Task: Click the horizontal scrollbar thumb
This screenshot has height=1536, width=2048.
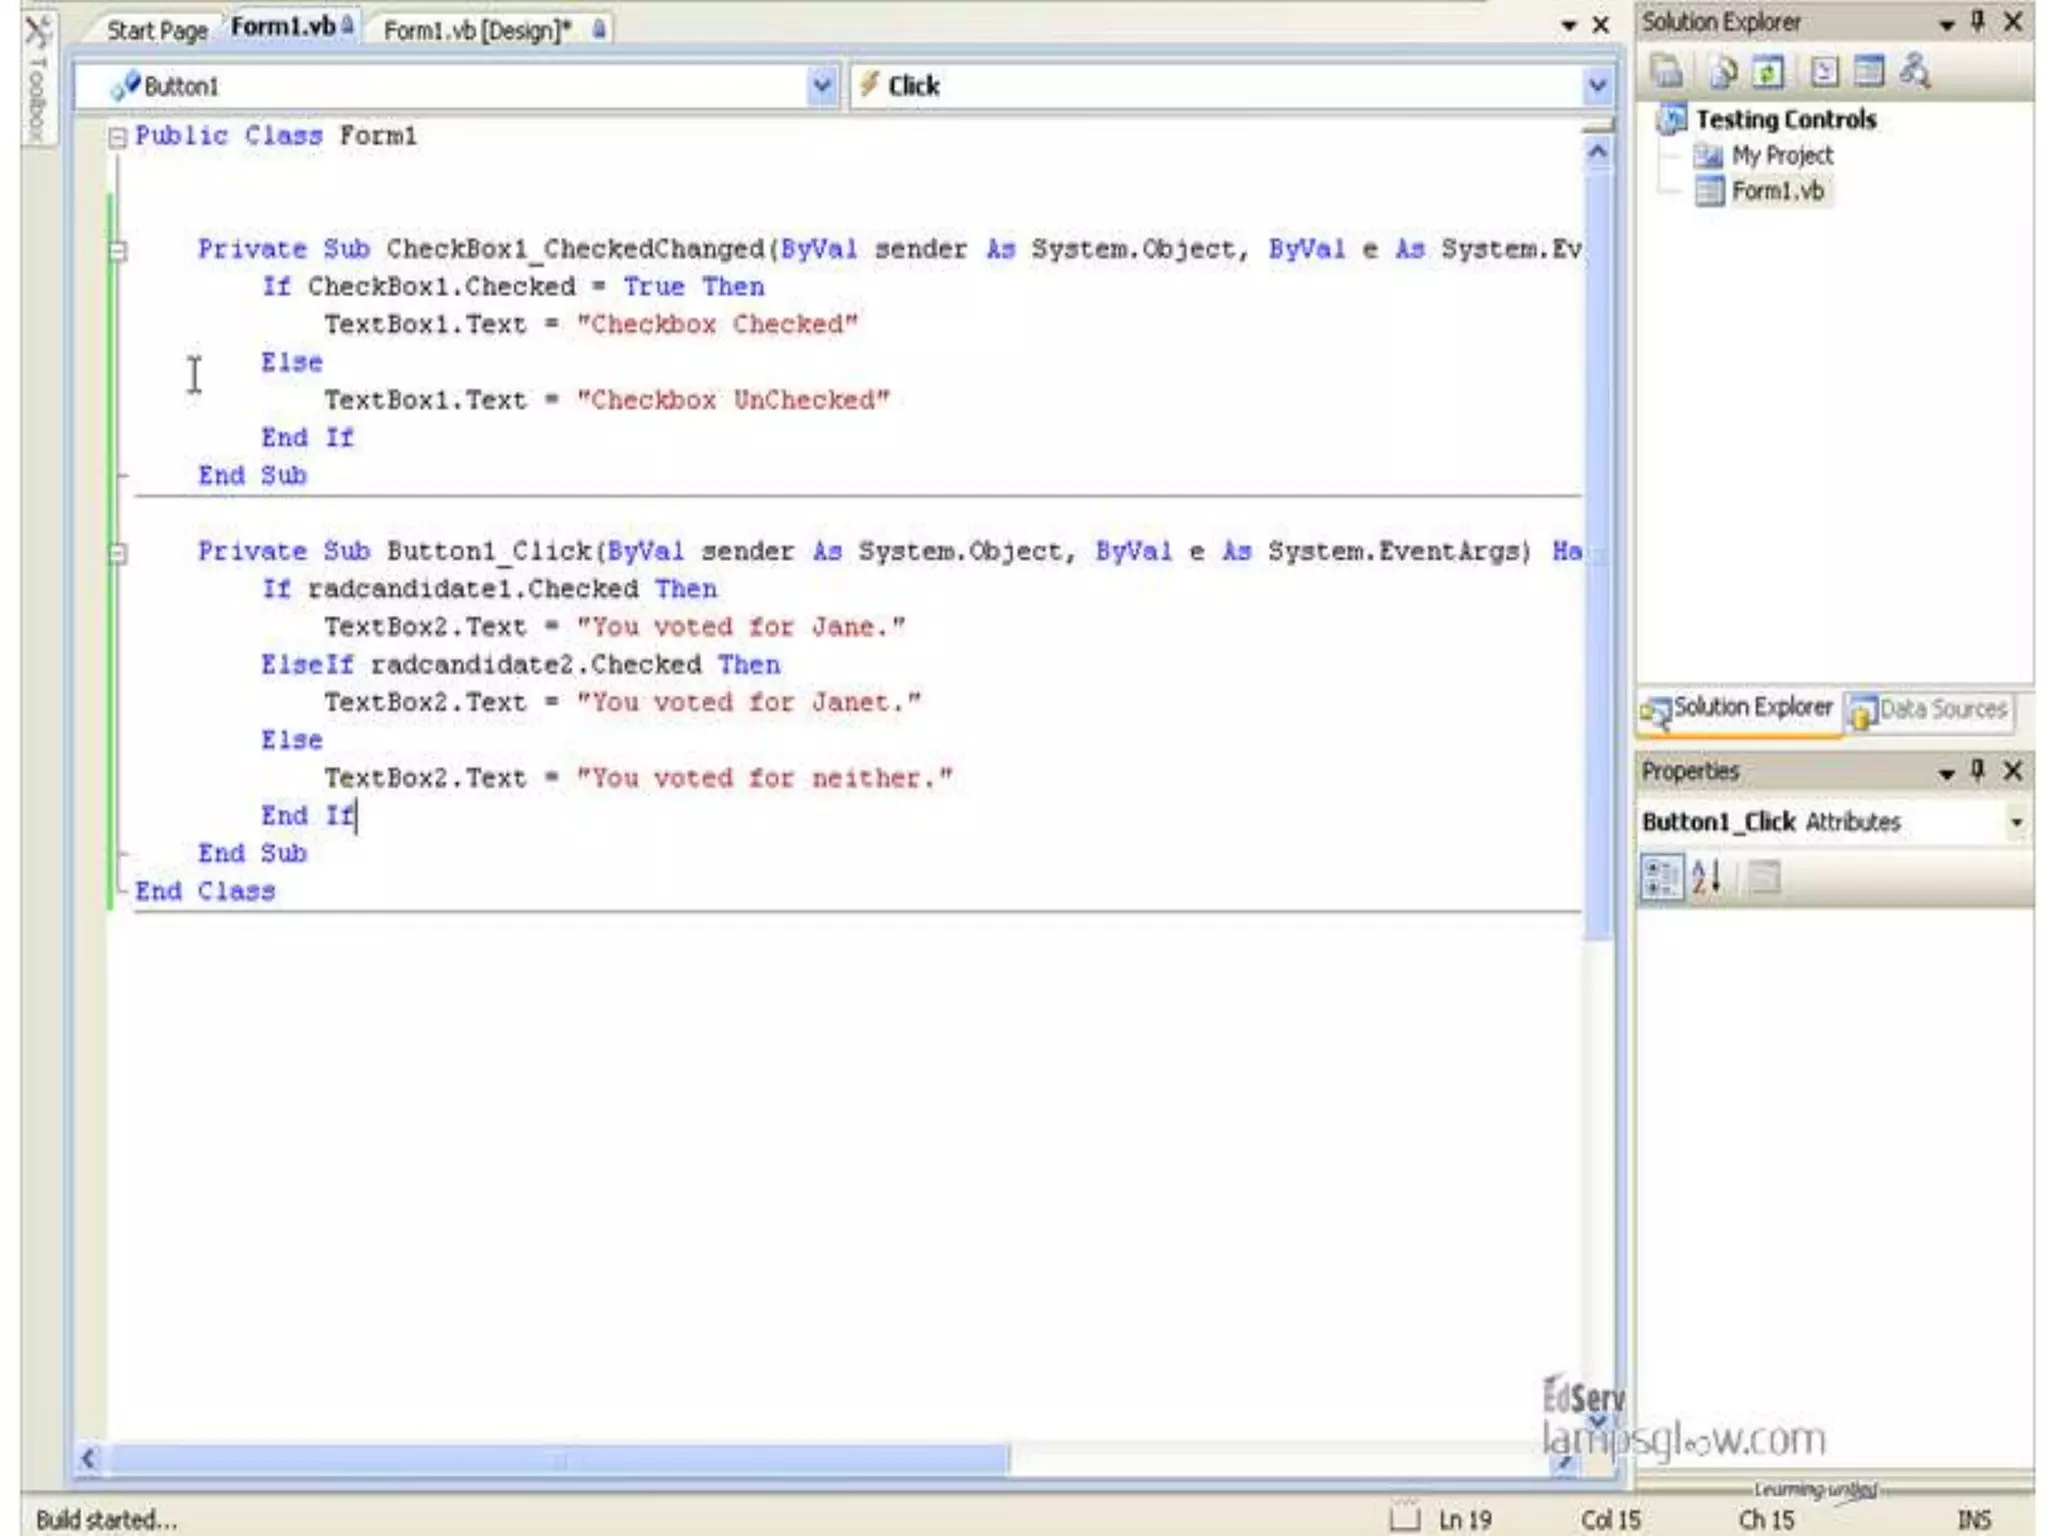Action: tap(558, 1459)
